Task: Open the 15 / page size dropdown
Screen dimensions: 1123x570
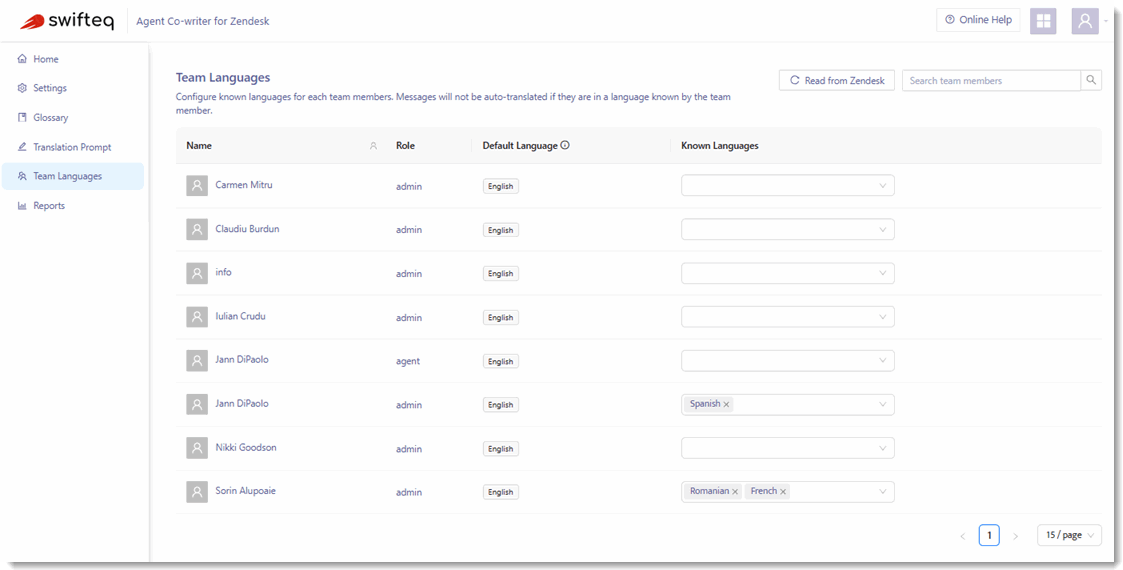Action: [x=1069, y=535]
